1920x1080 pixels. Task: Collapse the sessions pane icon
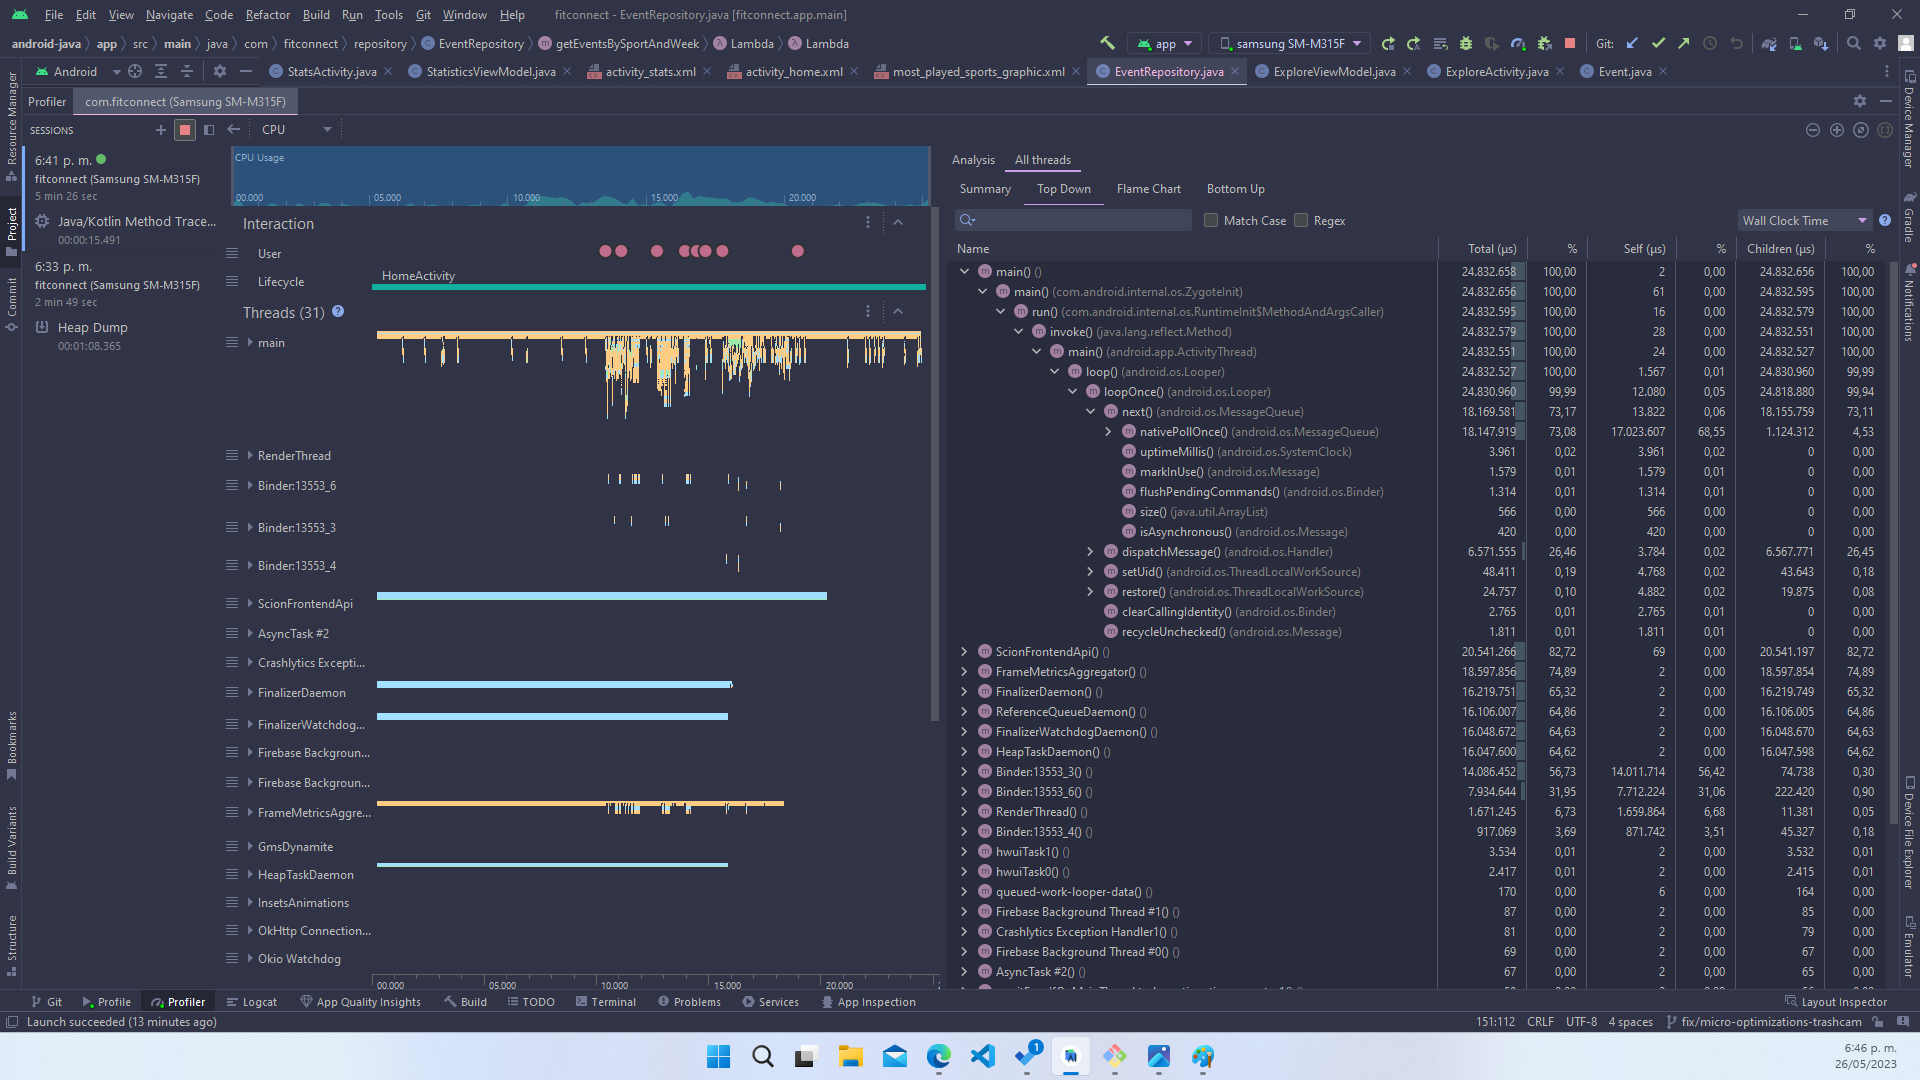click(209, 129)
